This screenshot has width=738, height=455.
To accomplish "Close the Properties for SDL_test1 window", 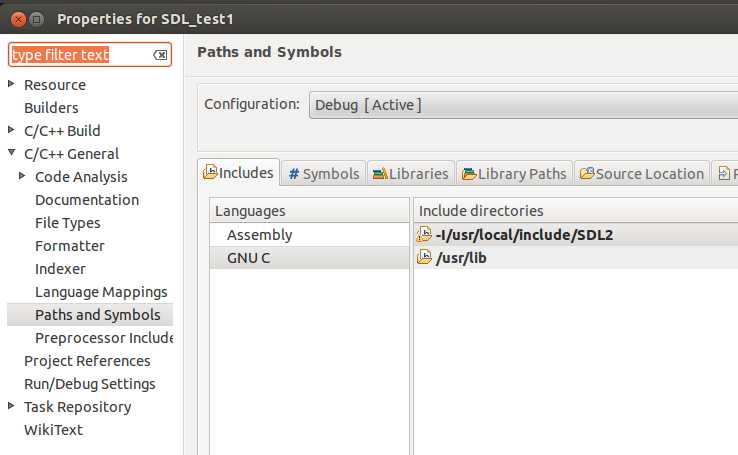I will pos(18,19).
